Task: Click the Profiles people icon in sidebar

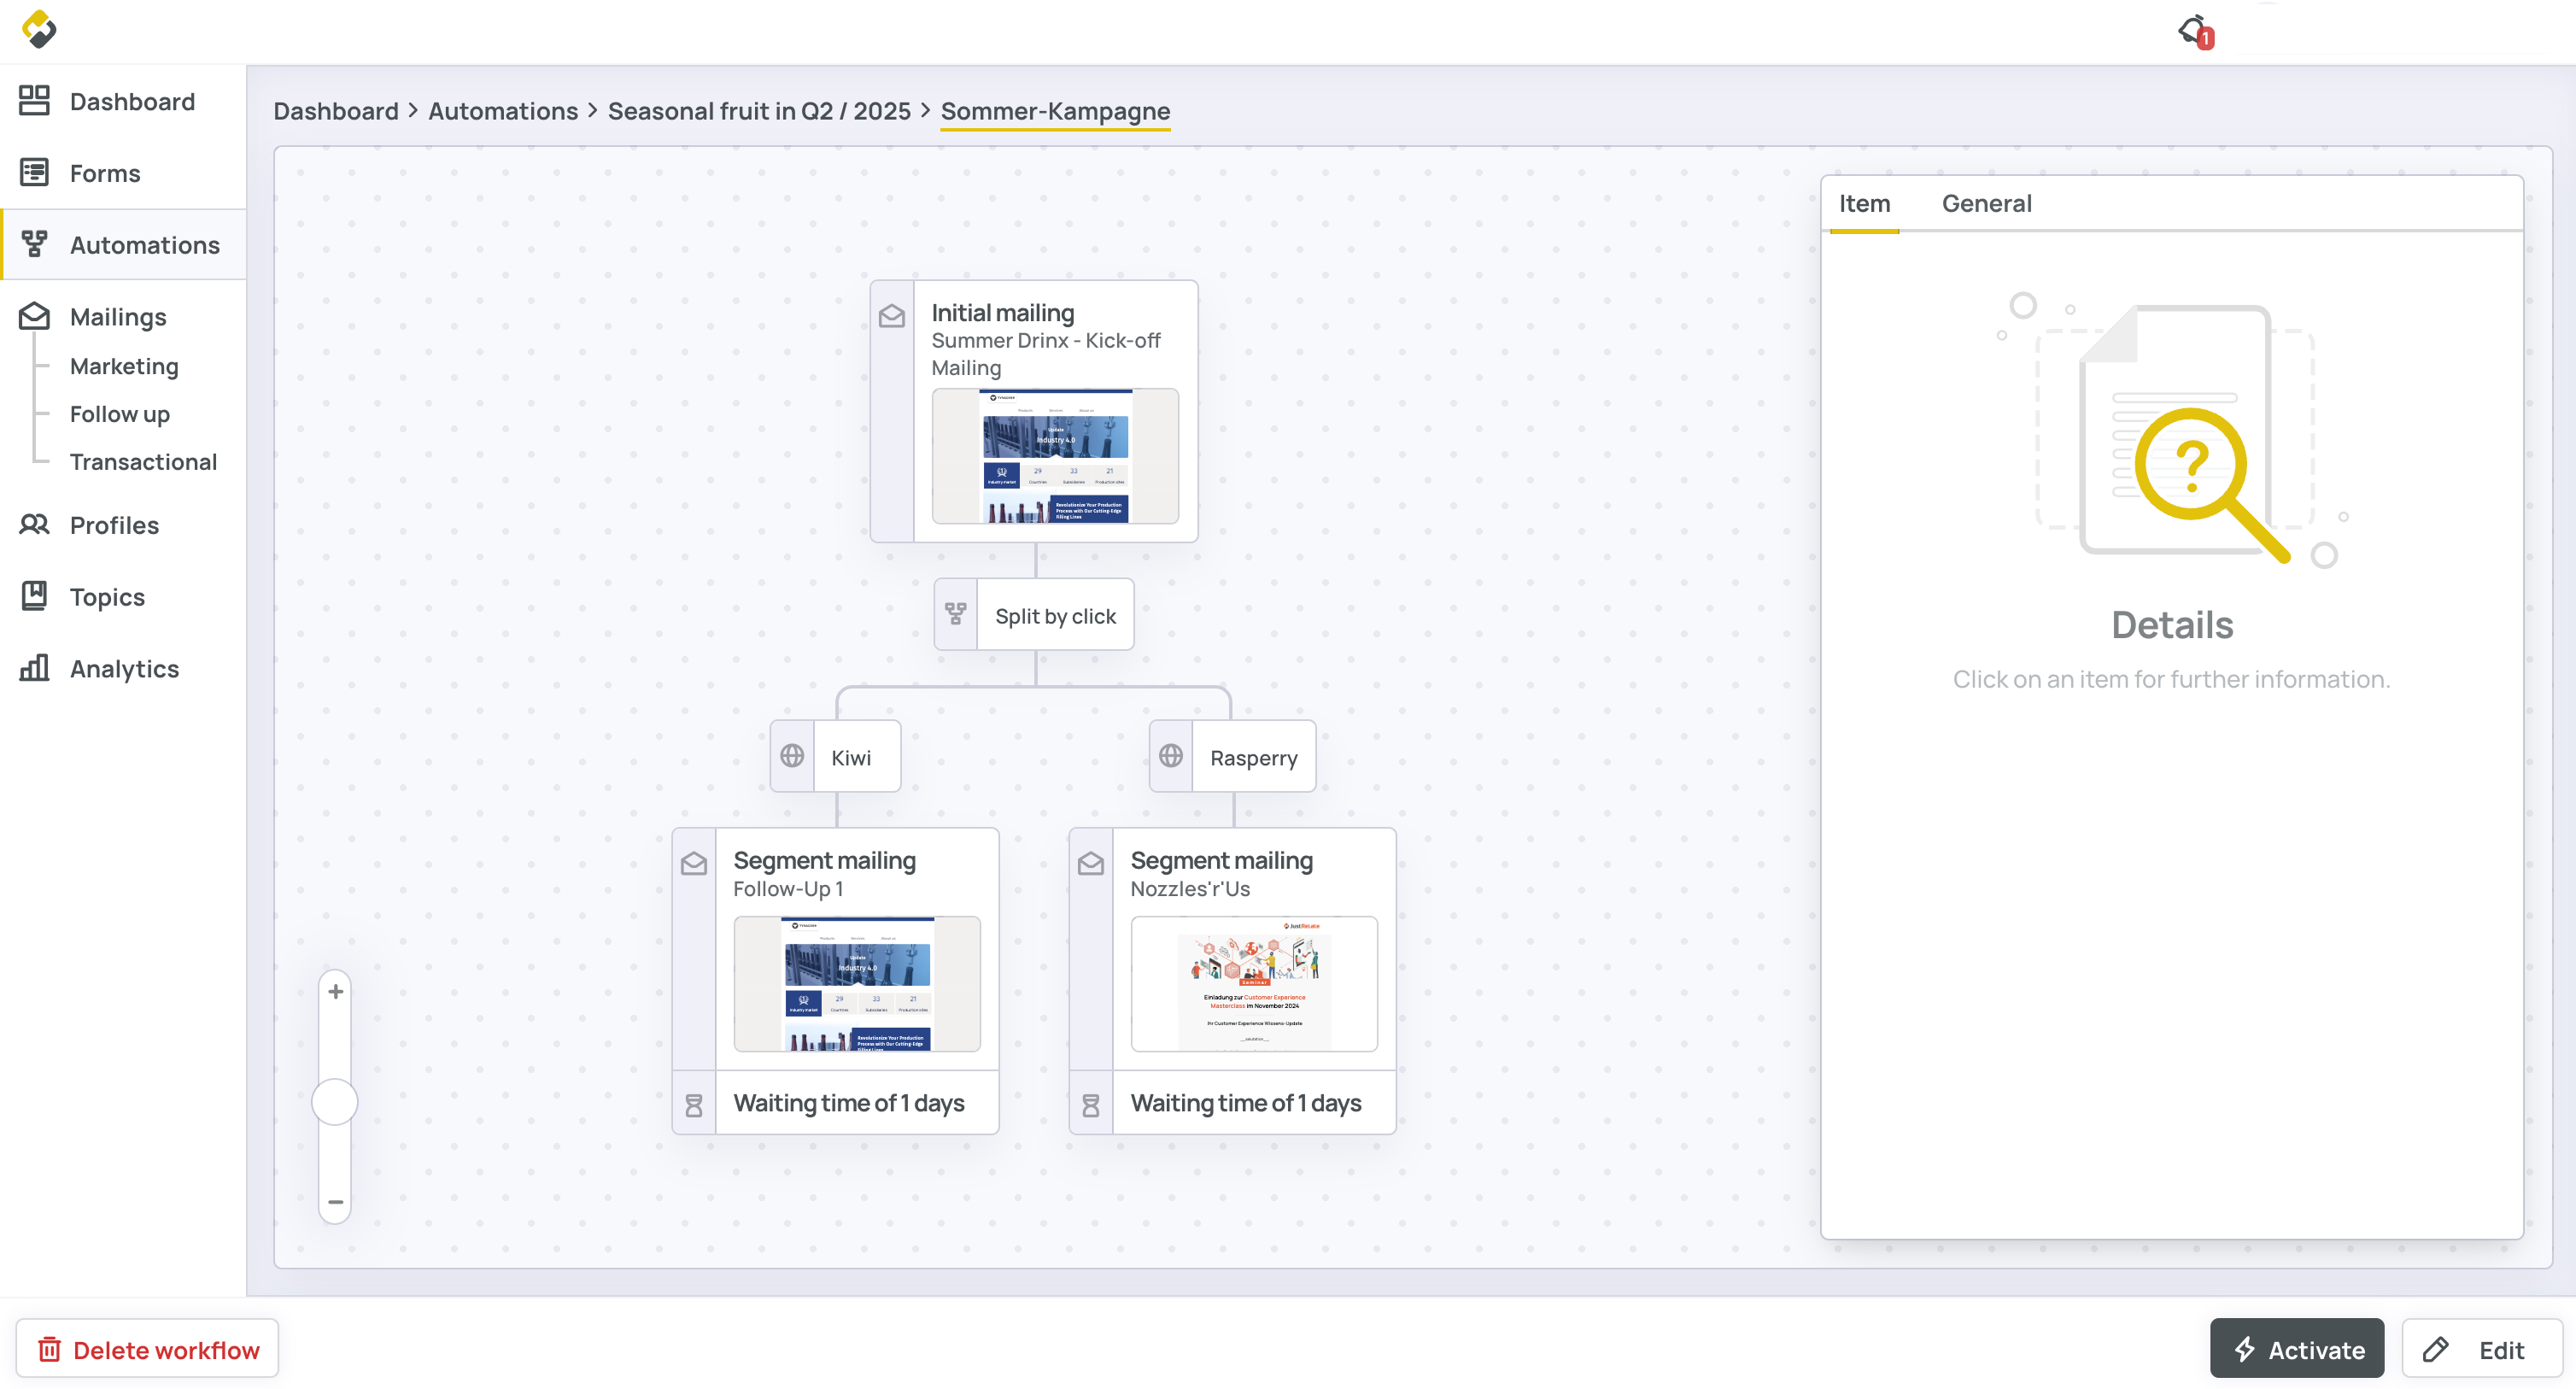Action: (x=34, y=525)
